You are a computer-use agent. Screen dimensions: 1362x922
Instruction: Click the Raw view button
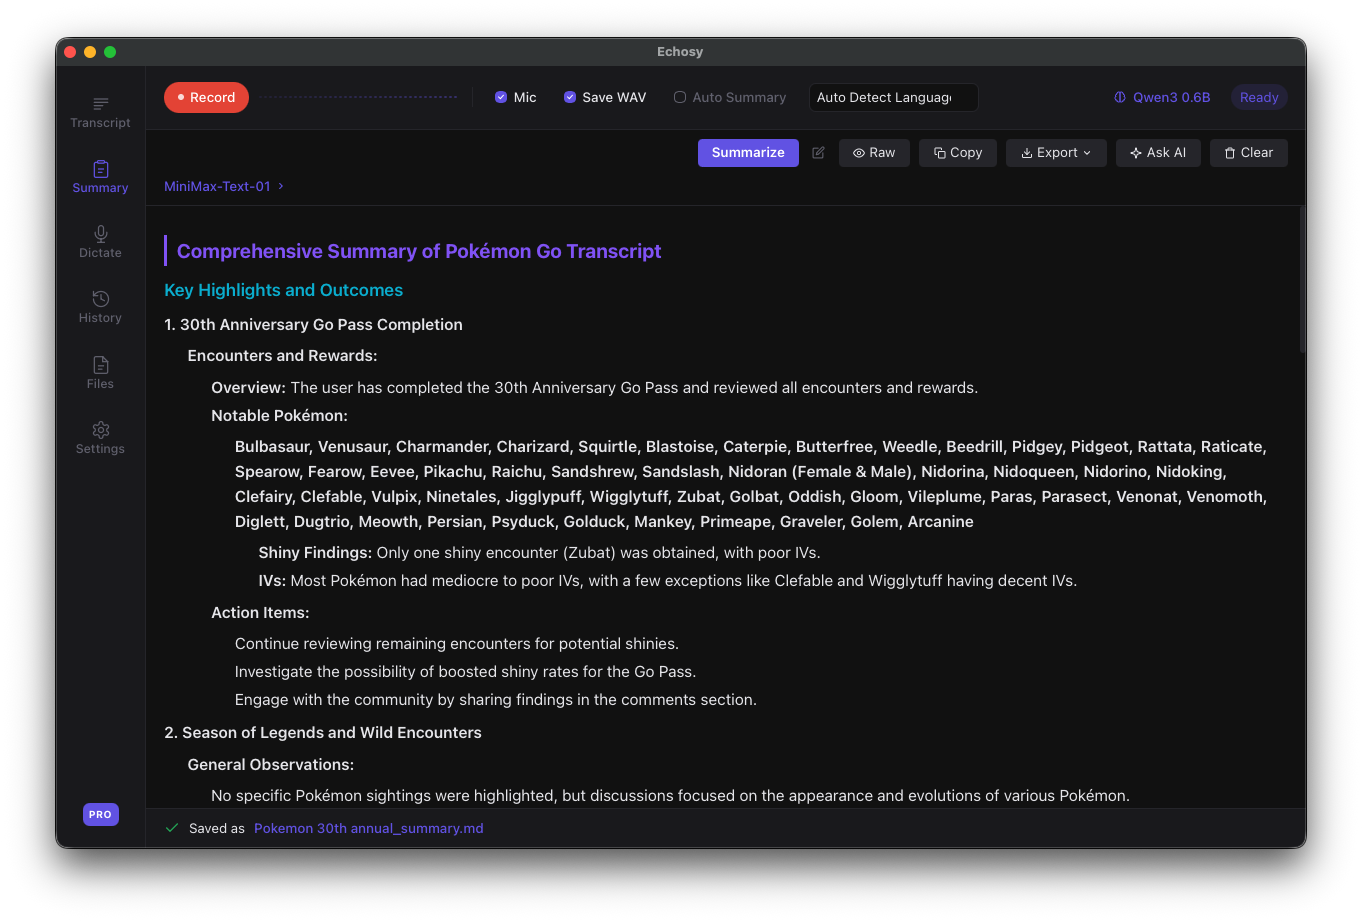874,152
